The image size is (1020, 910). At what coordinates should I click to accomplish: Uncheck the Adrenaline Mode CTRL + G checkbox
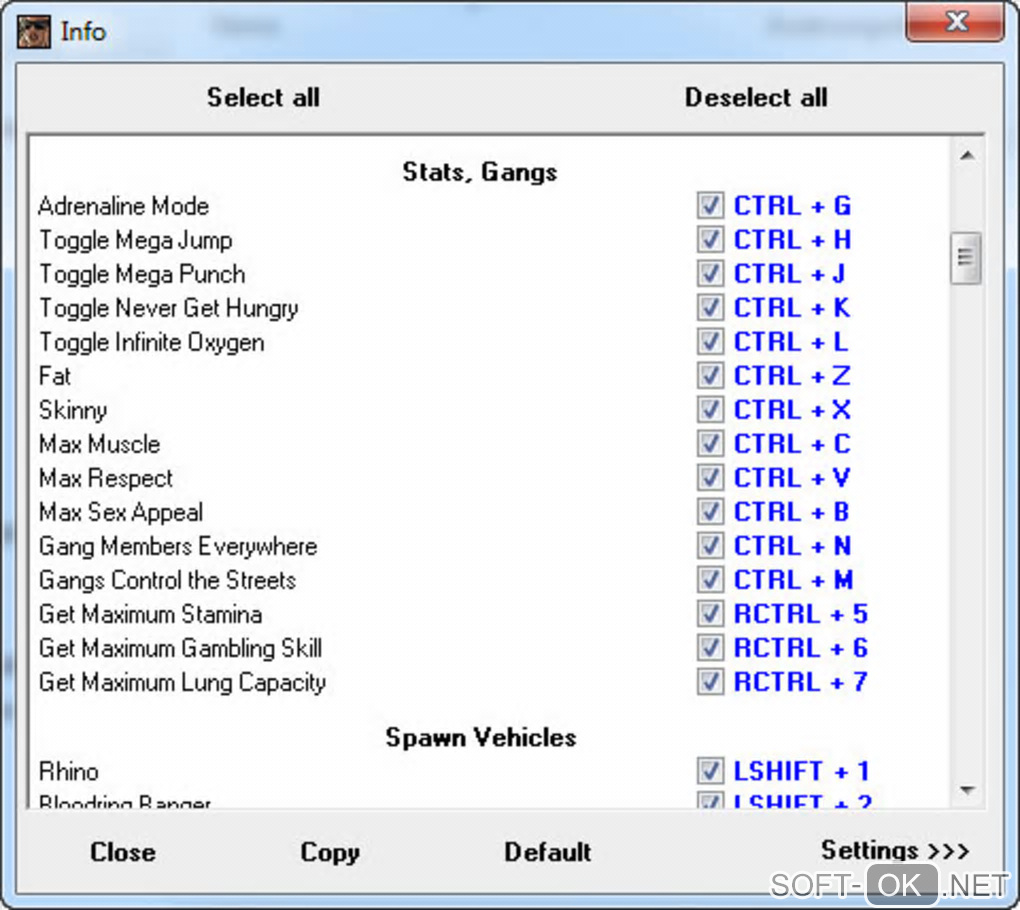point(710,206)
